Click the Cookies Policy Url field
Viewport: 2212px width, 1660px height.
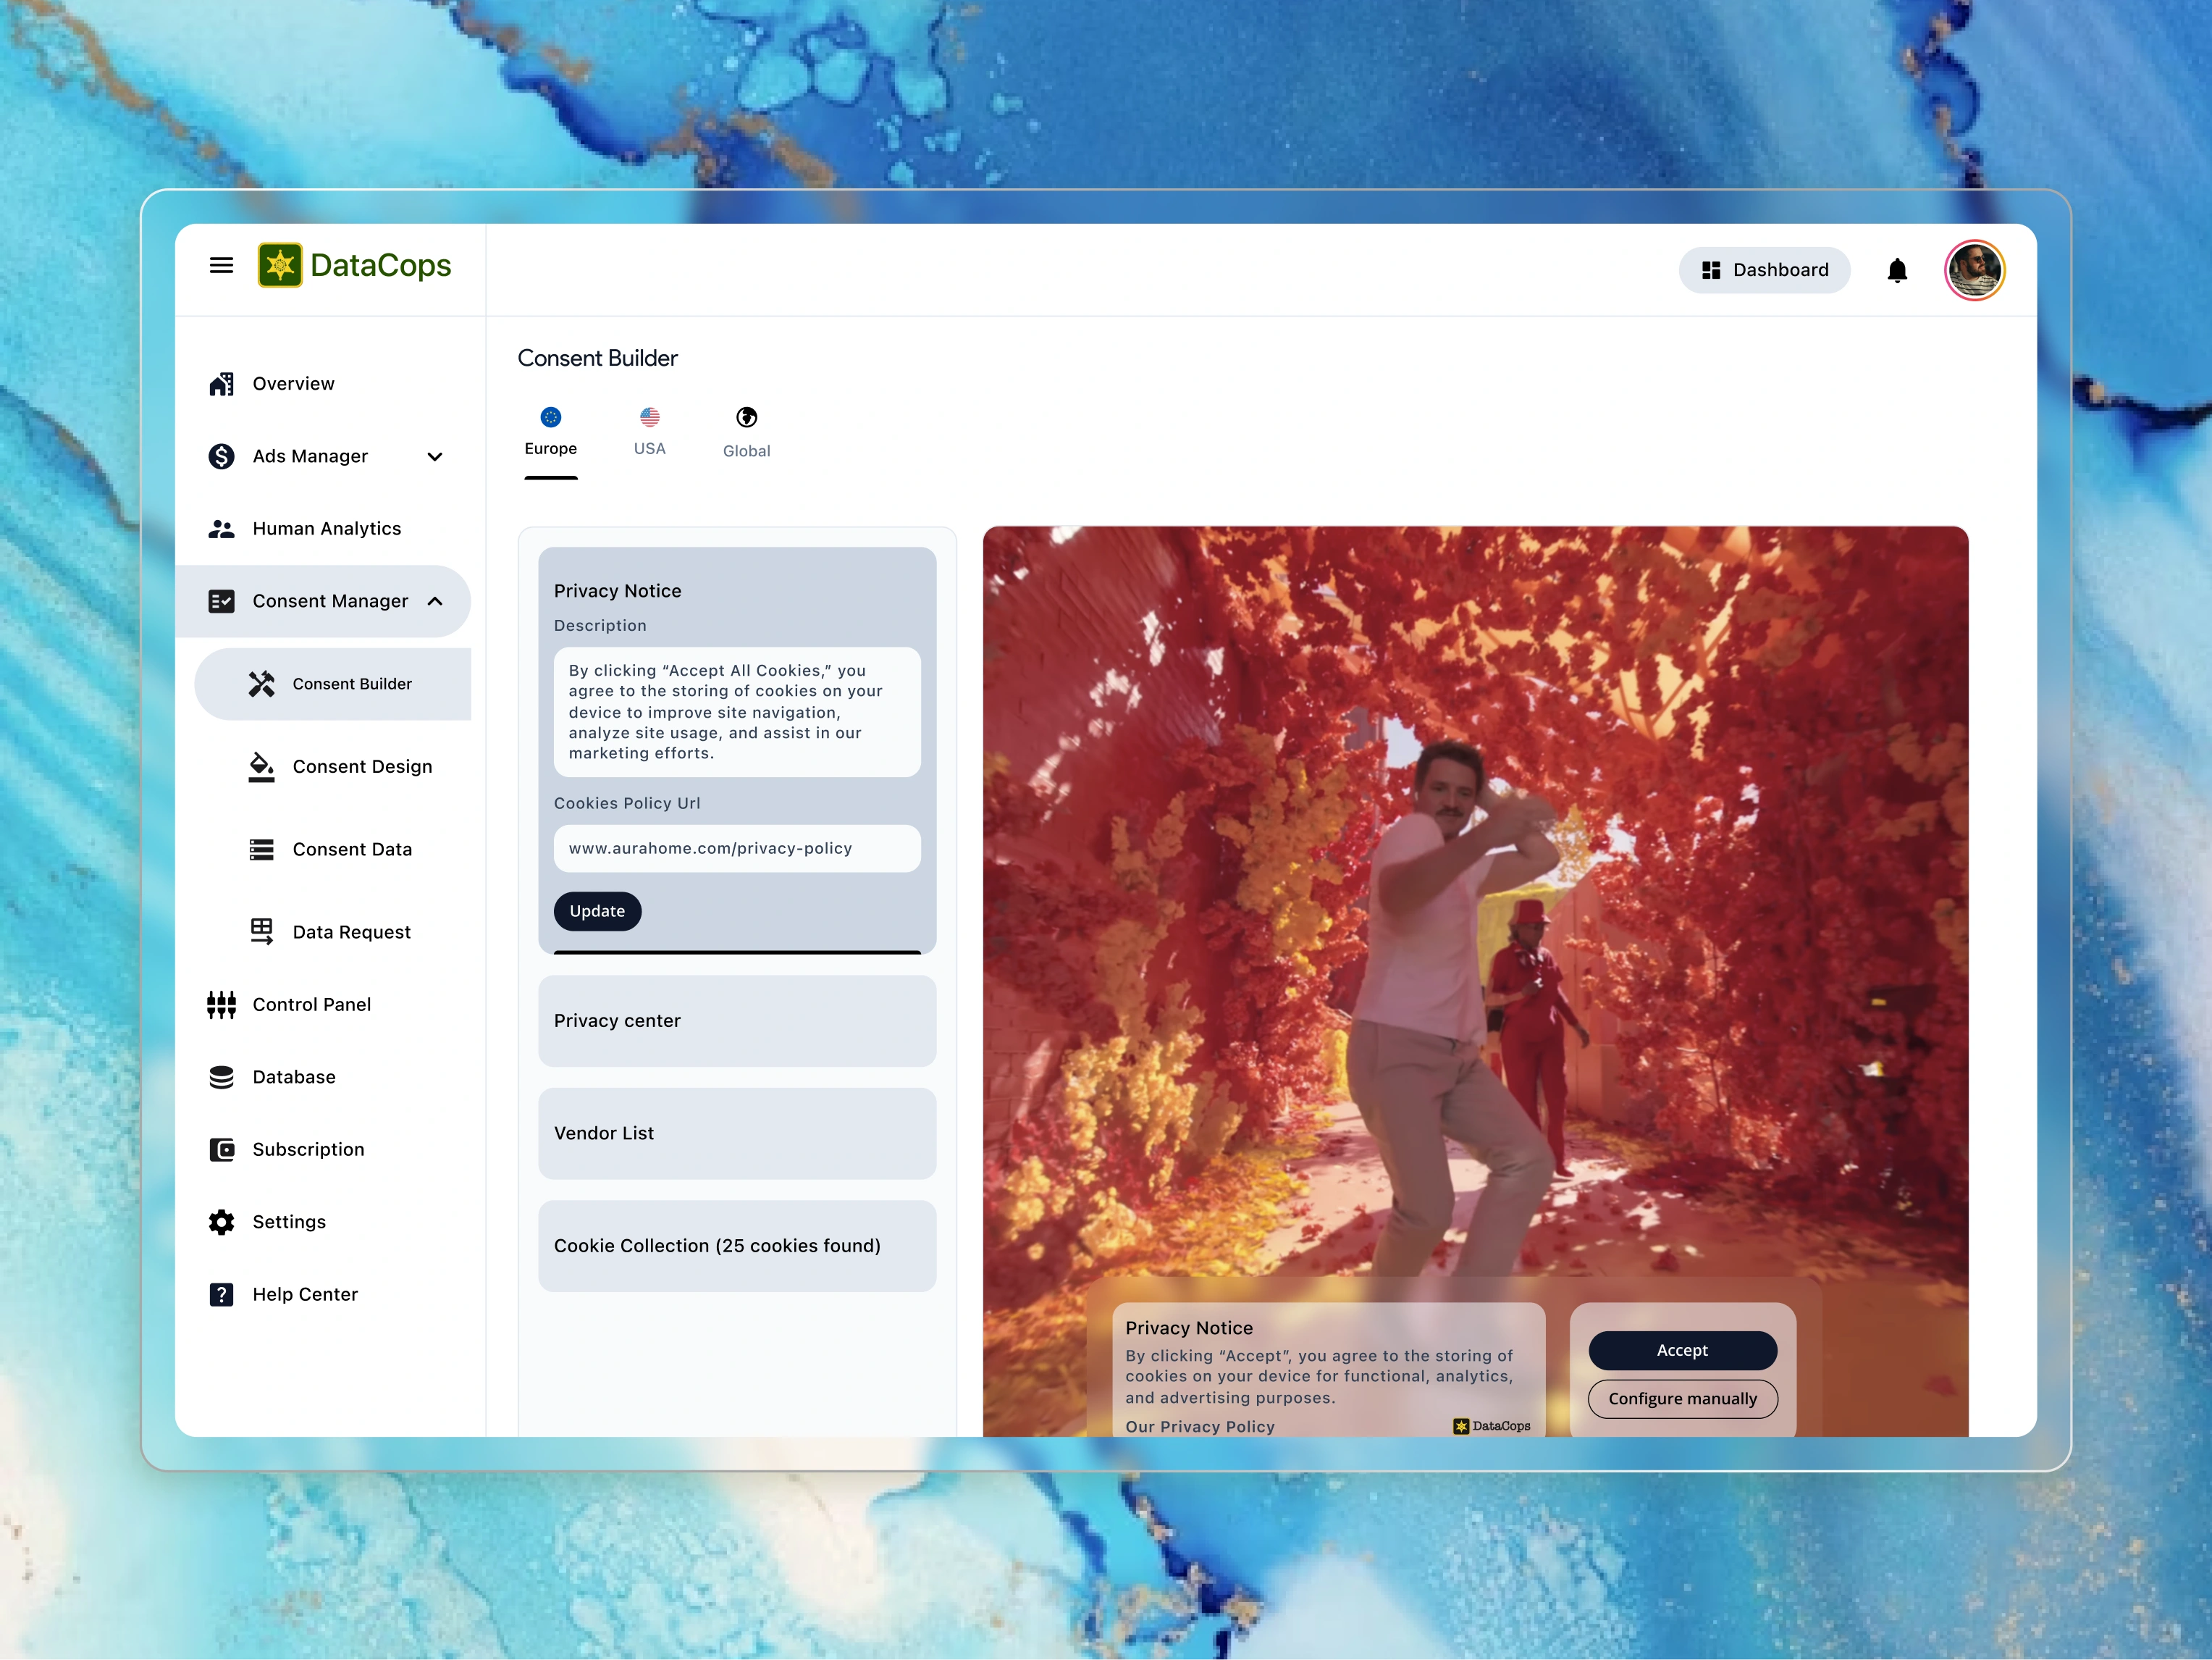pyautogui.click(x=737, y=848)
